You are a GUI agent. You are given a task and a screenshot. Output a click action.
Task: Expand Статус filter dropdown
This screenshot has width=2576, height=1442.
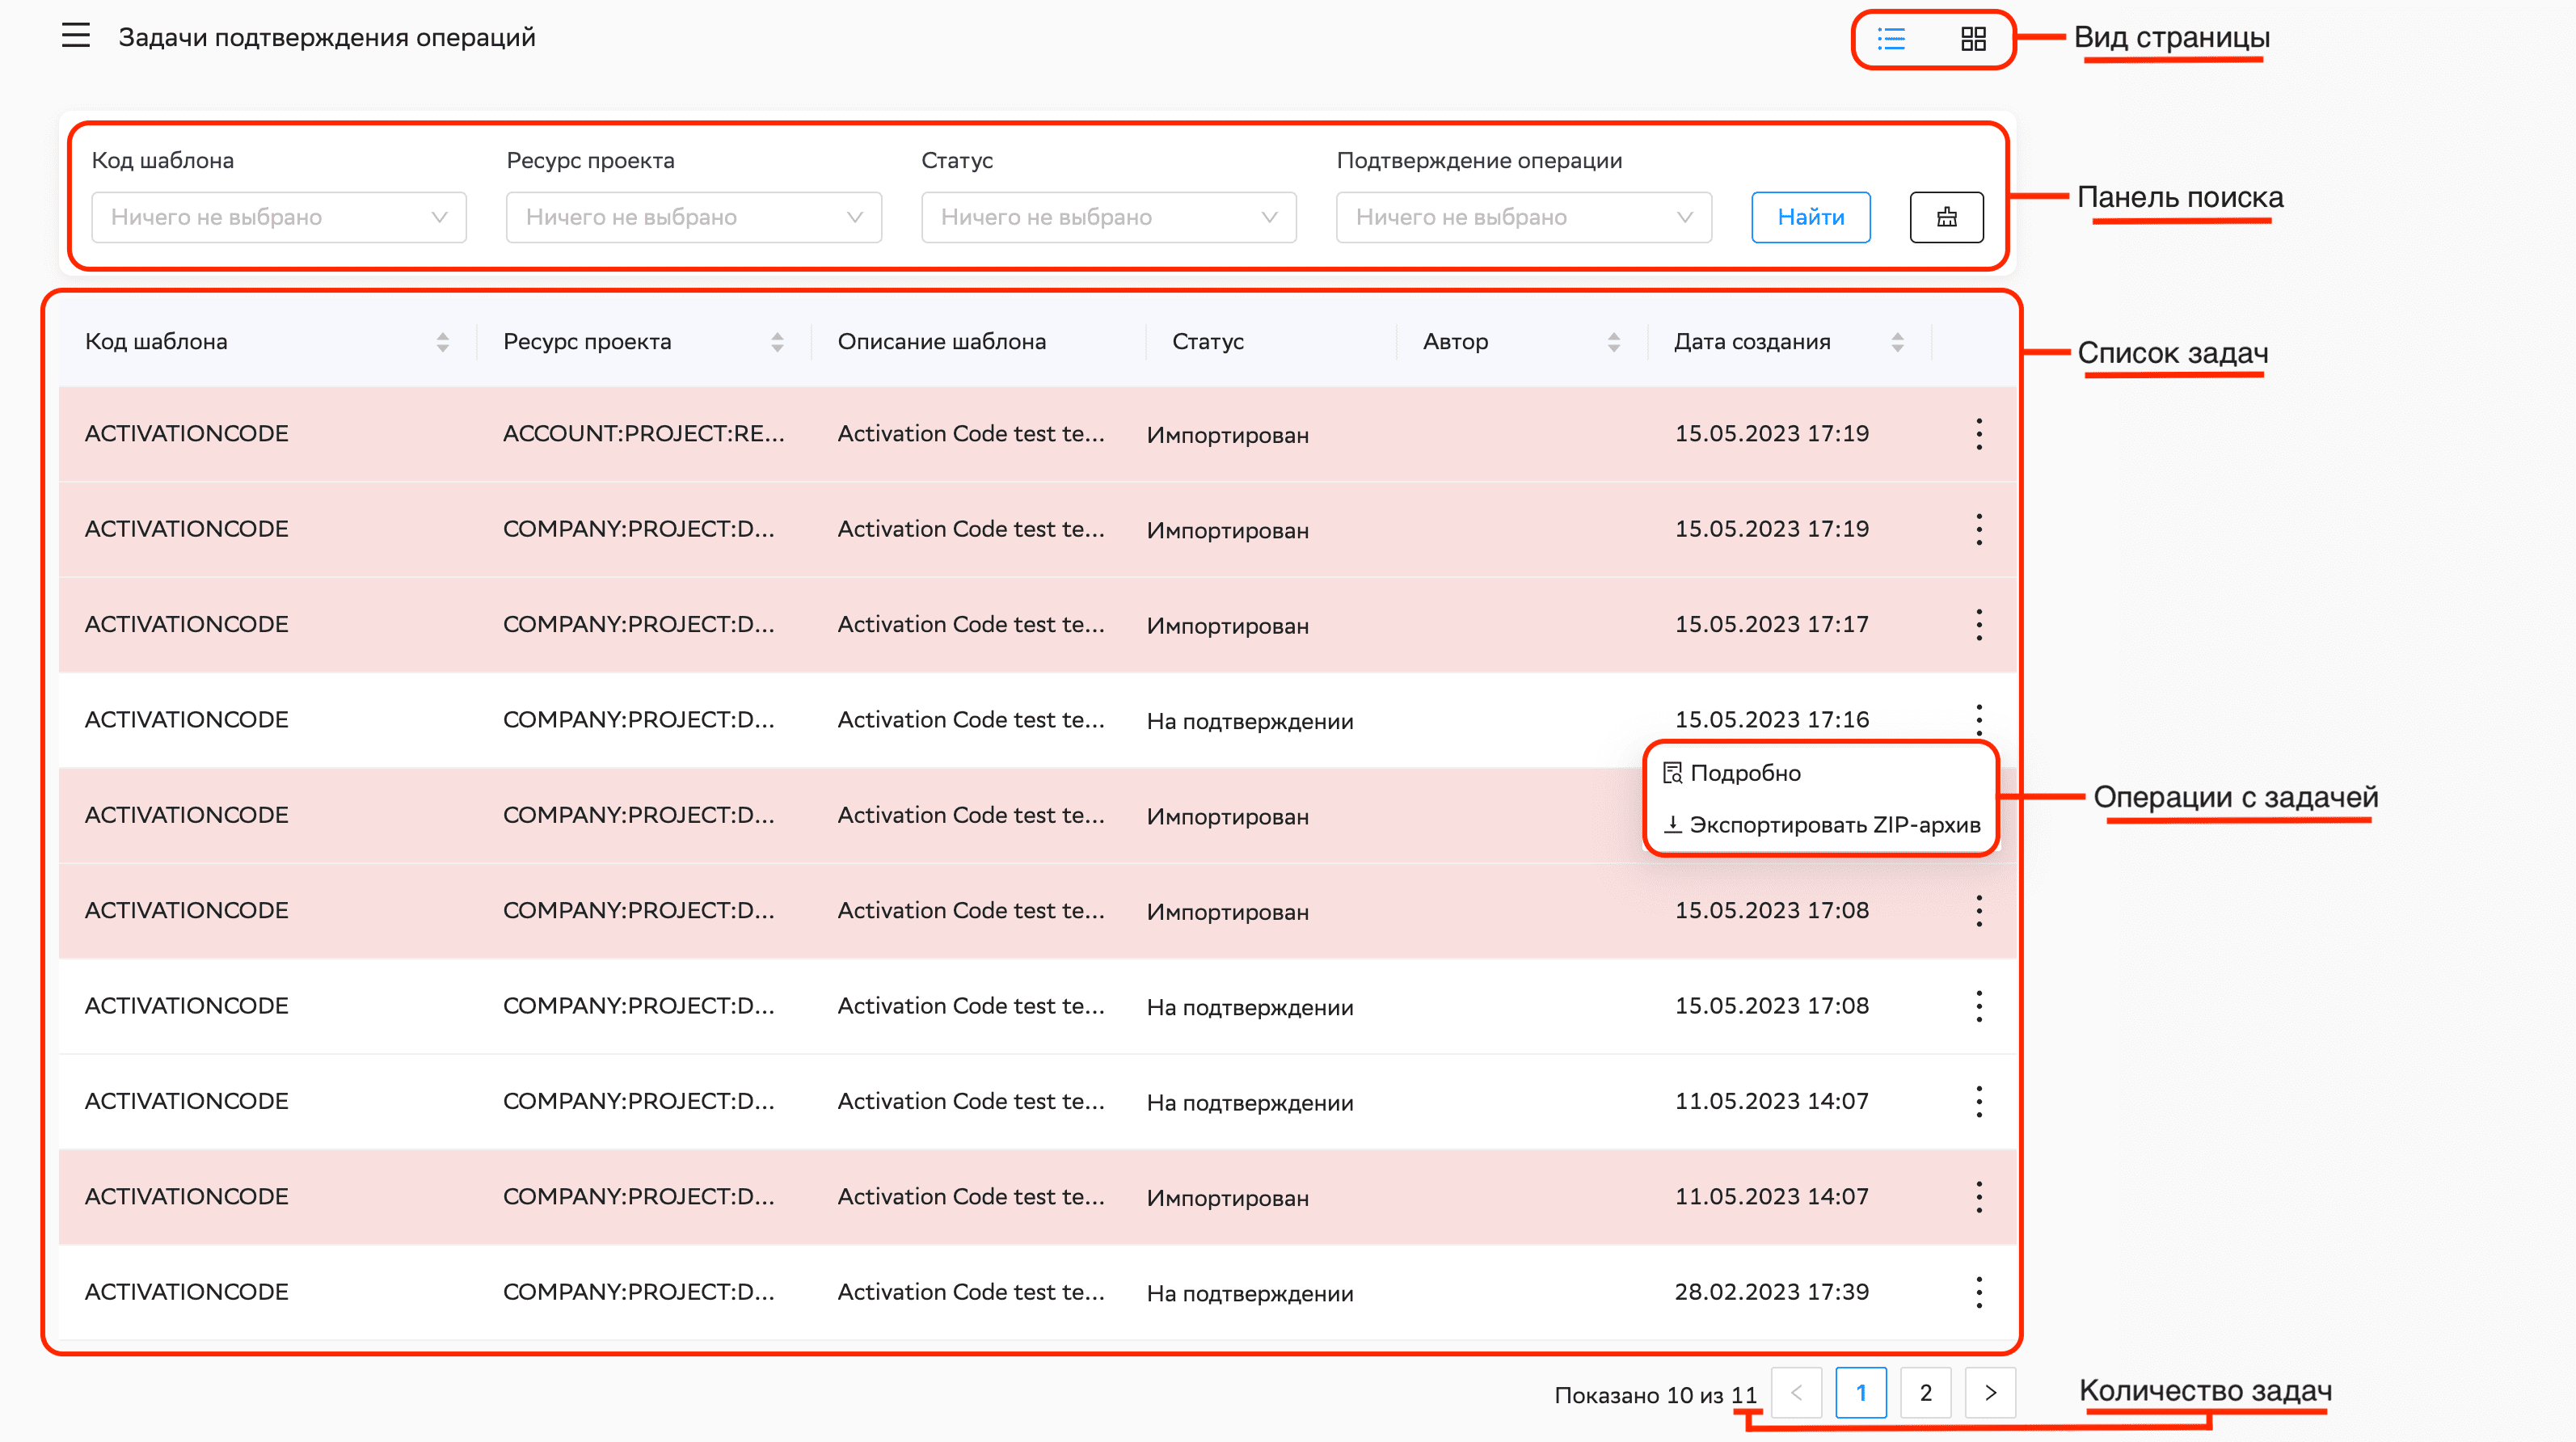click(x=1108, y=217)
